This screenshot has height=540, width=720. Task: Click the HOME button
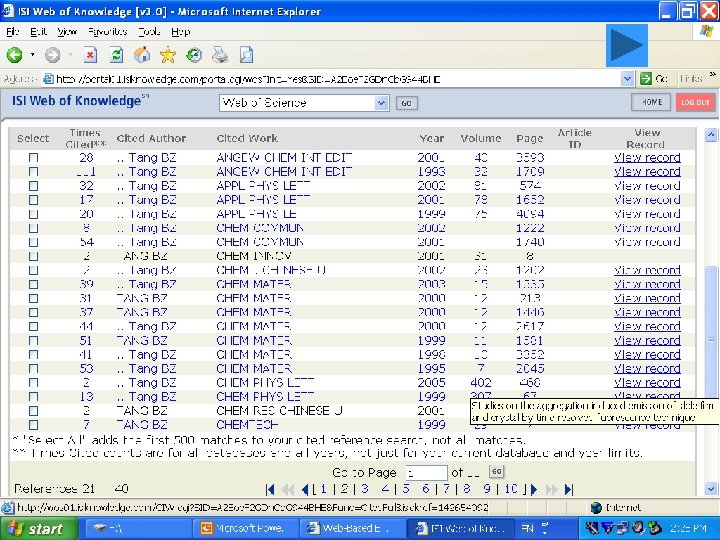[651, 102]
